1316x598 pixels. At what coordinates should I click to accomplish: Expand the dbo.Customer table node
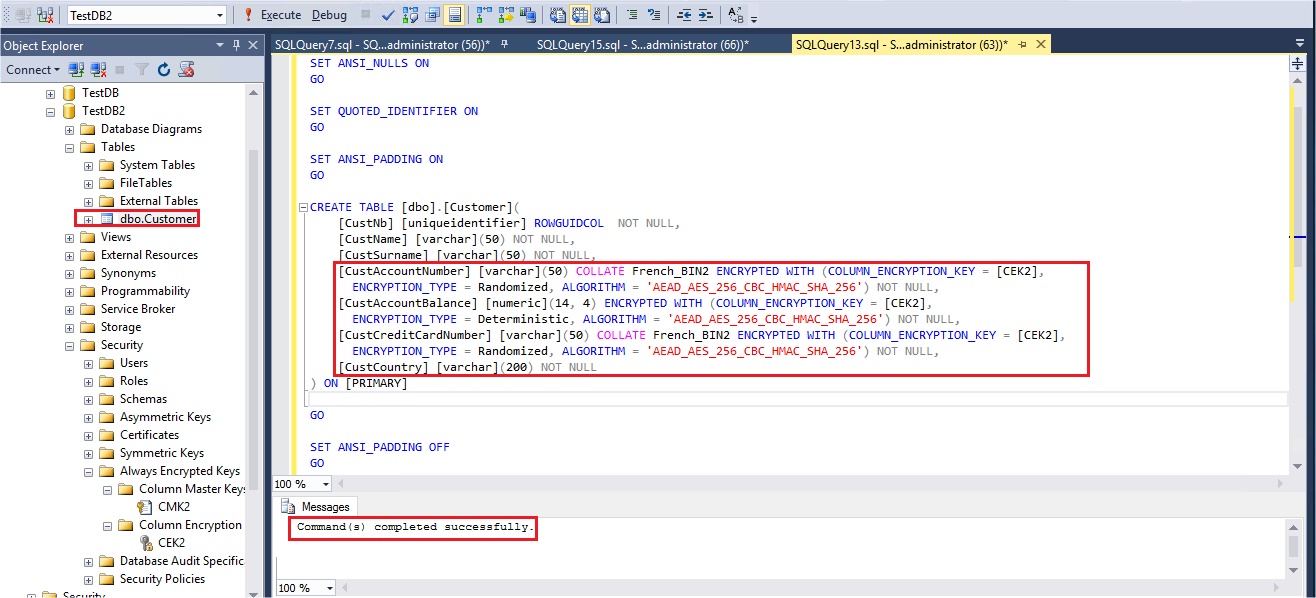coord(89,219)
